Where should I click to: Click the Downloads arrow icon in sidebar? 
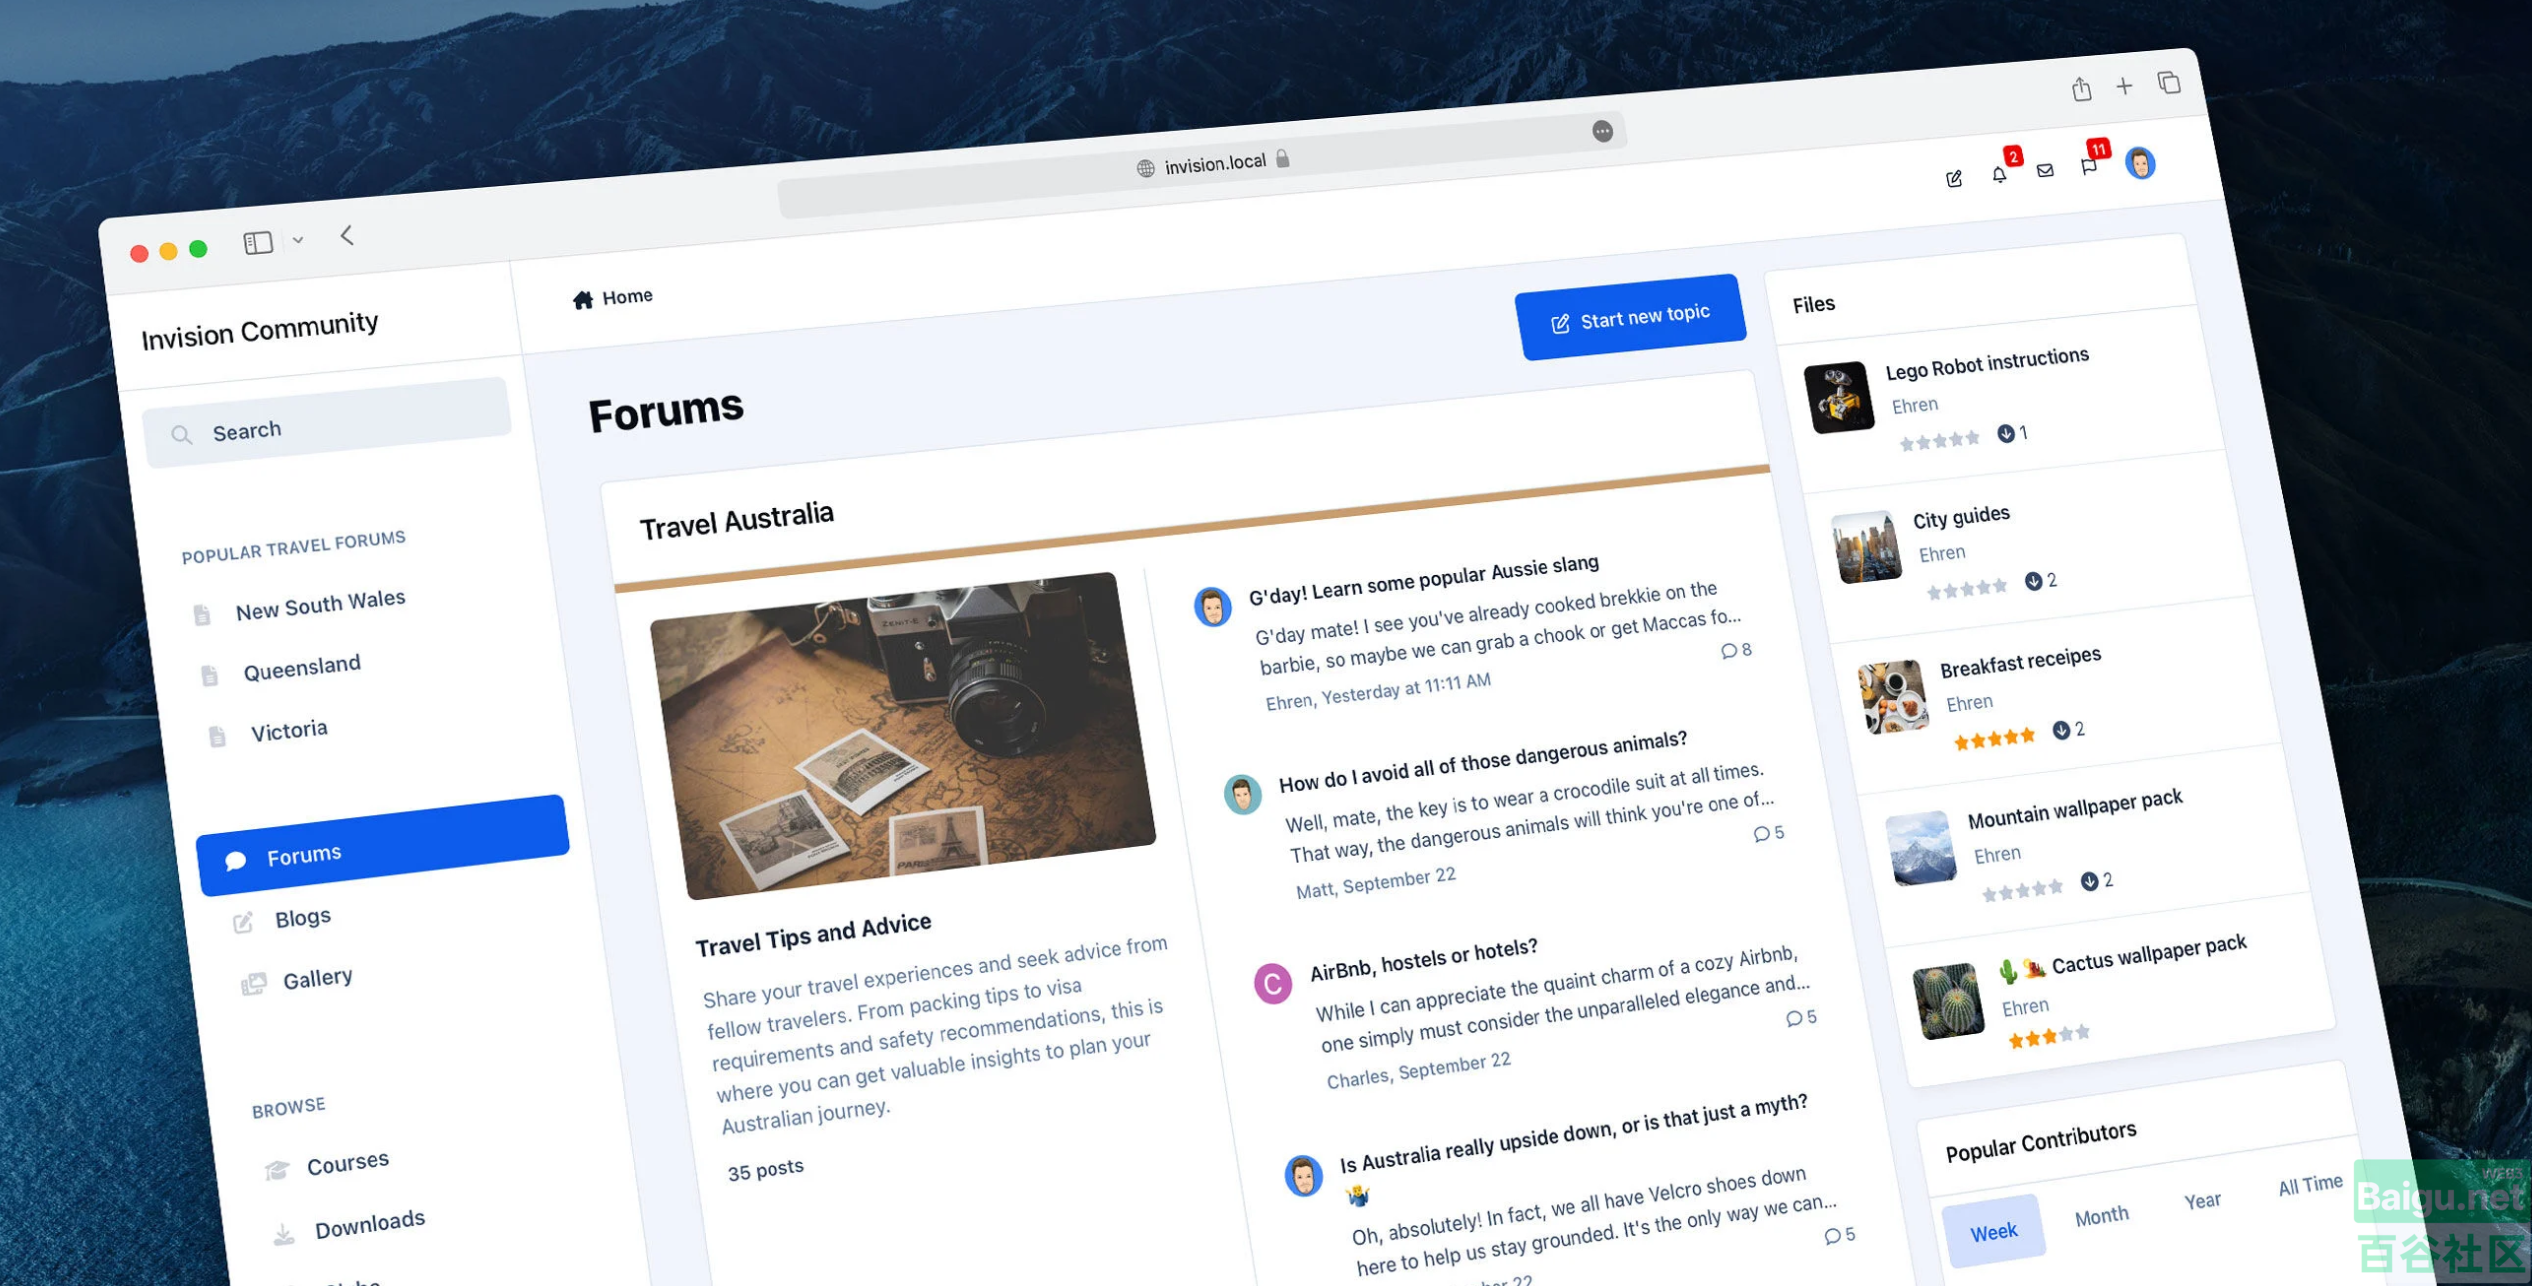(284, 1235)
